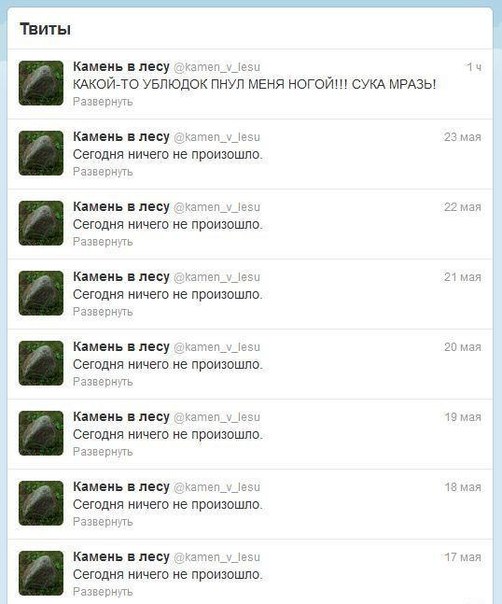Click the stone avatar on the 20 мая tweet
The image size is (502, 604).
[41, 363]
